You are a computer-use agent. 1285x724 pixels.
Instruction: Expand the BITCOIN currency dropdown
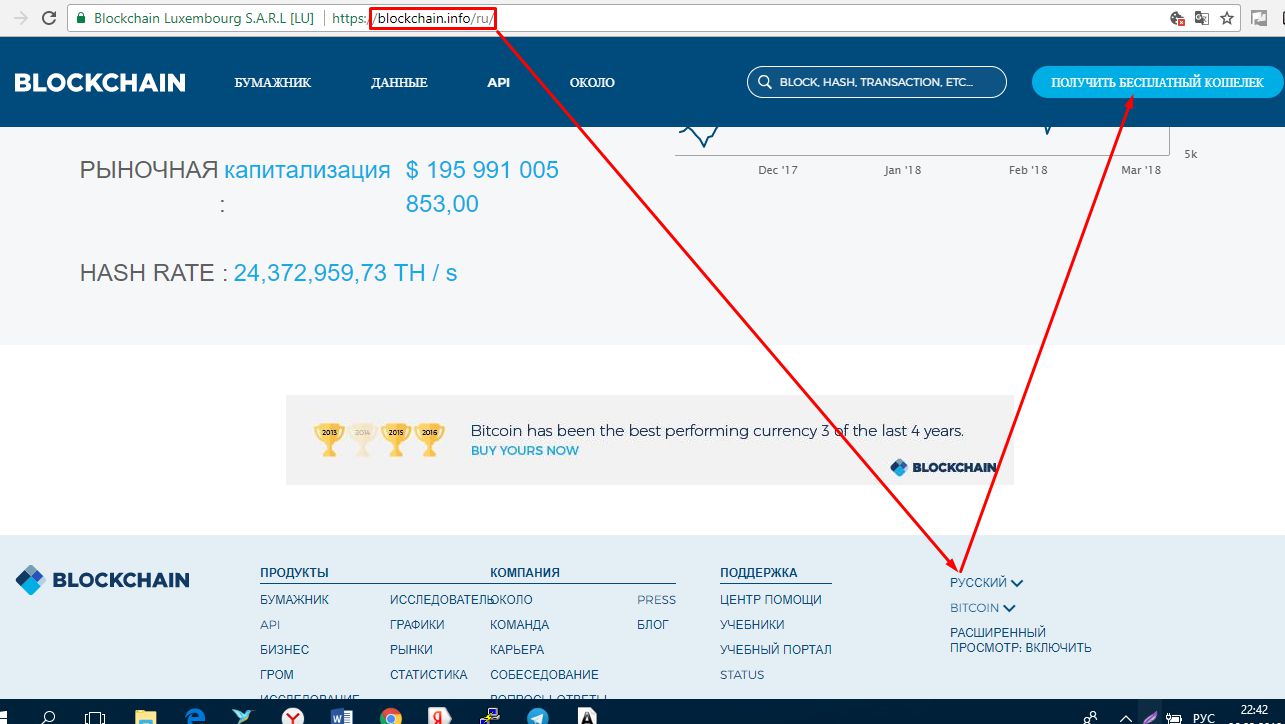982,608
